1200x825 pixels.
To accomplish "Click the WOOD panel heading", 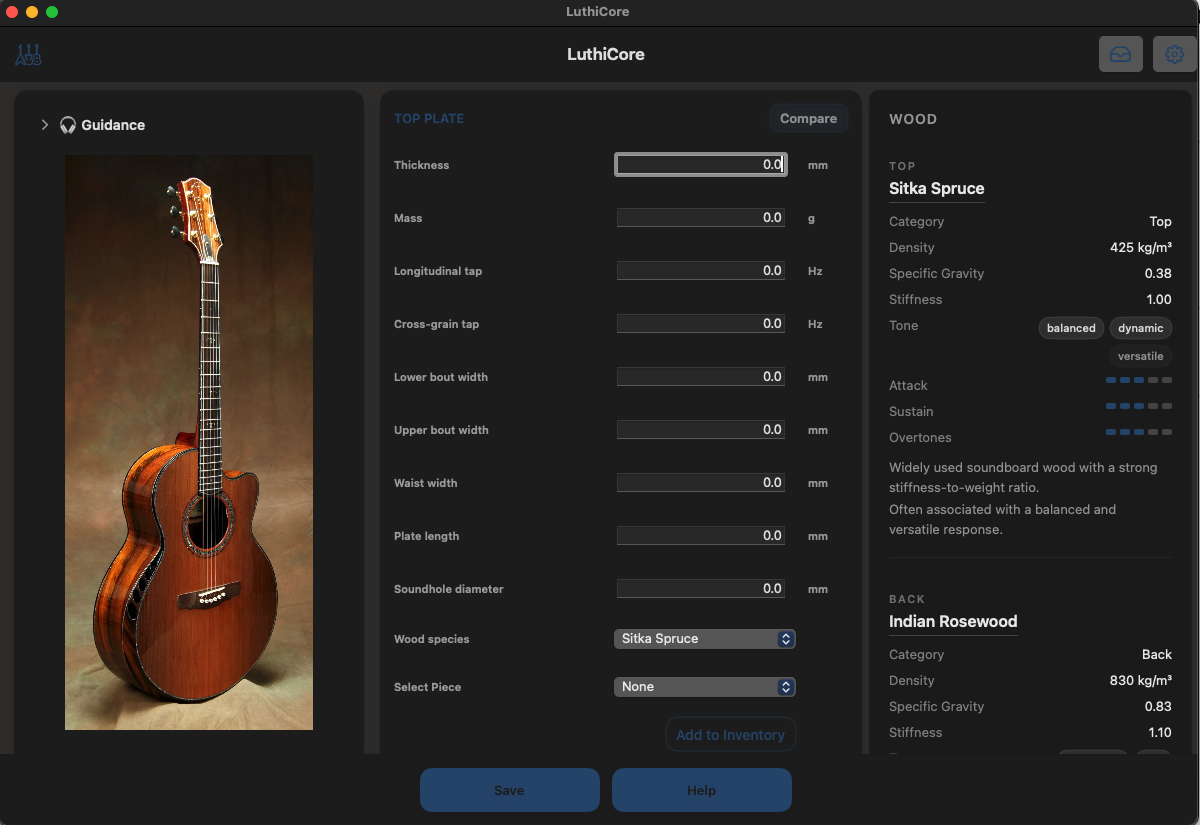I will click(913, 119).
